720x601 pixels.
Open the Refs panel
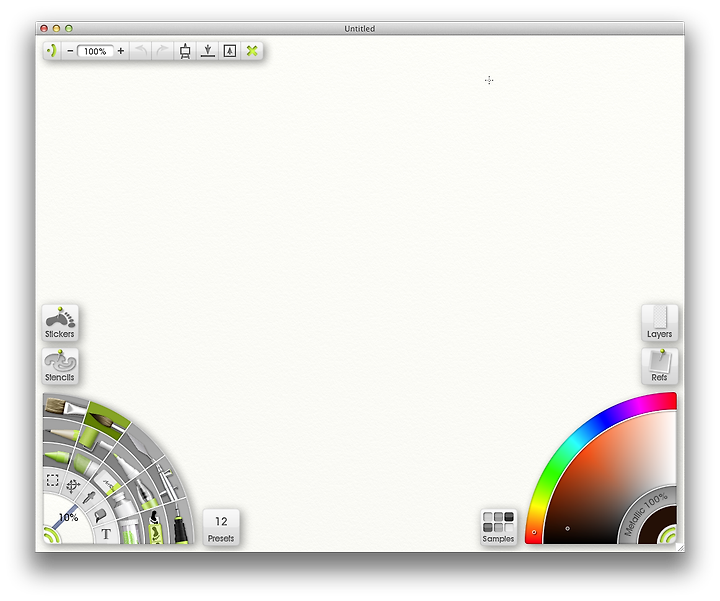pos(659,366)
